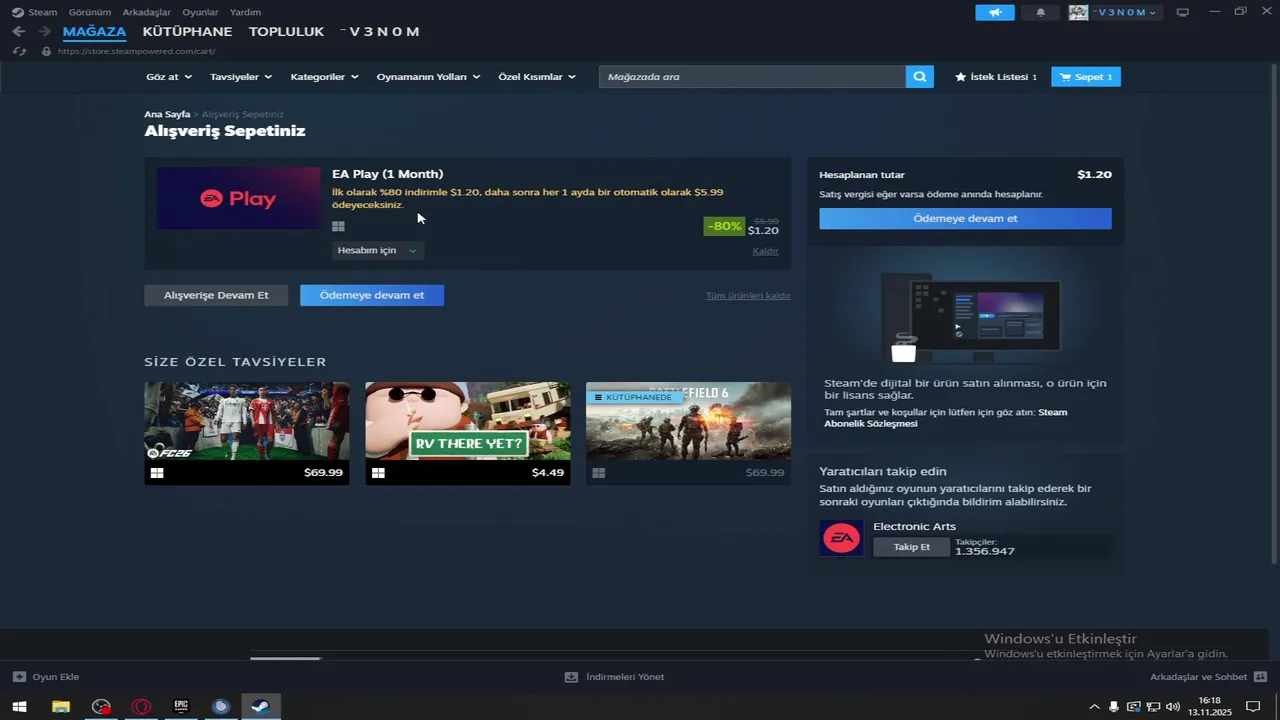Switch to the MAĞAZA tab
Image resolution: width=1280 pixels, height=720 pixels.
pyautogui.click(x=94, y=32)
